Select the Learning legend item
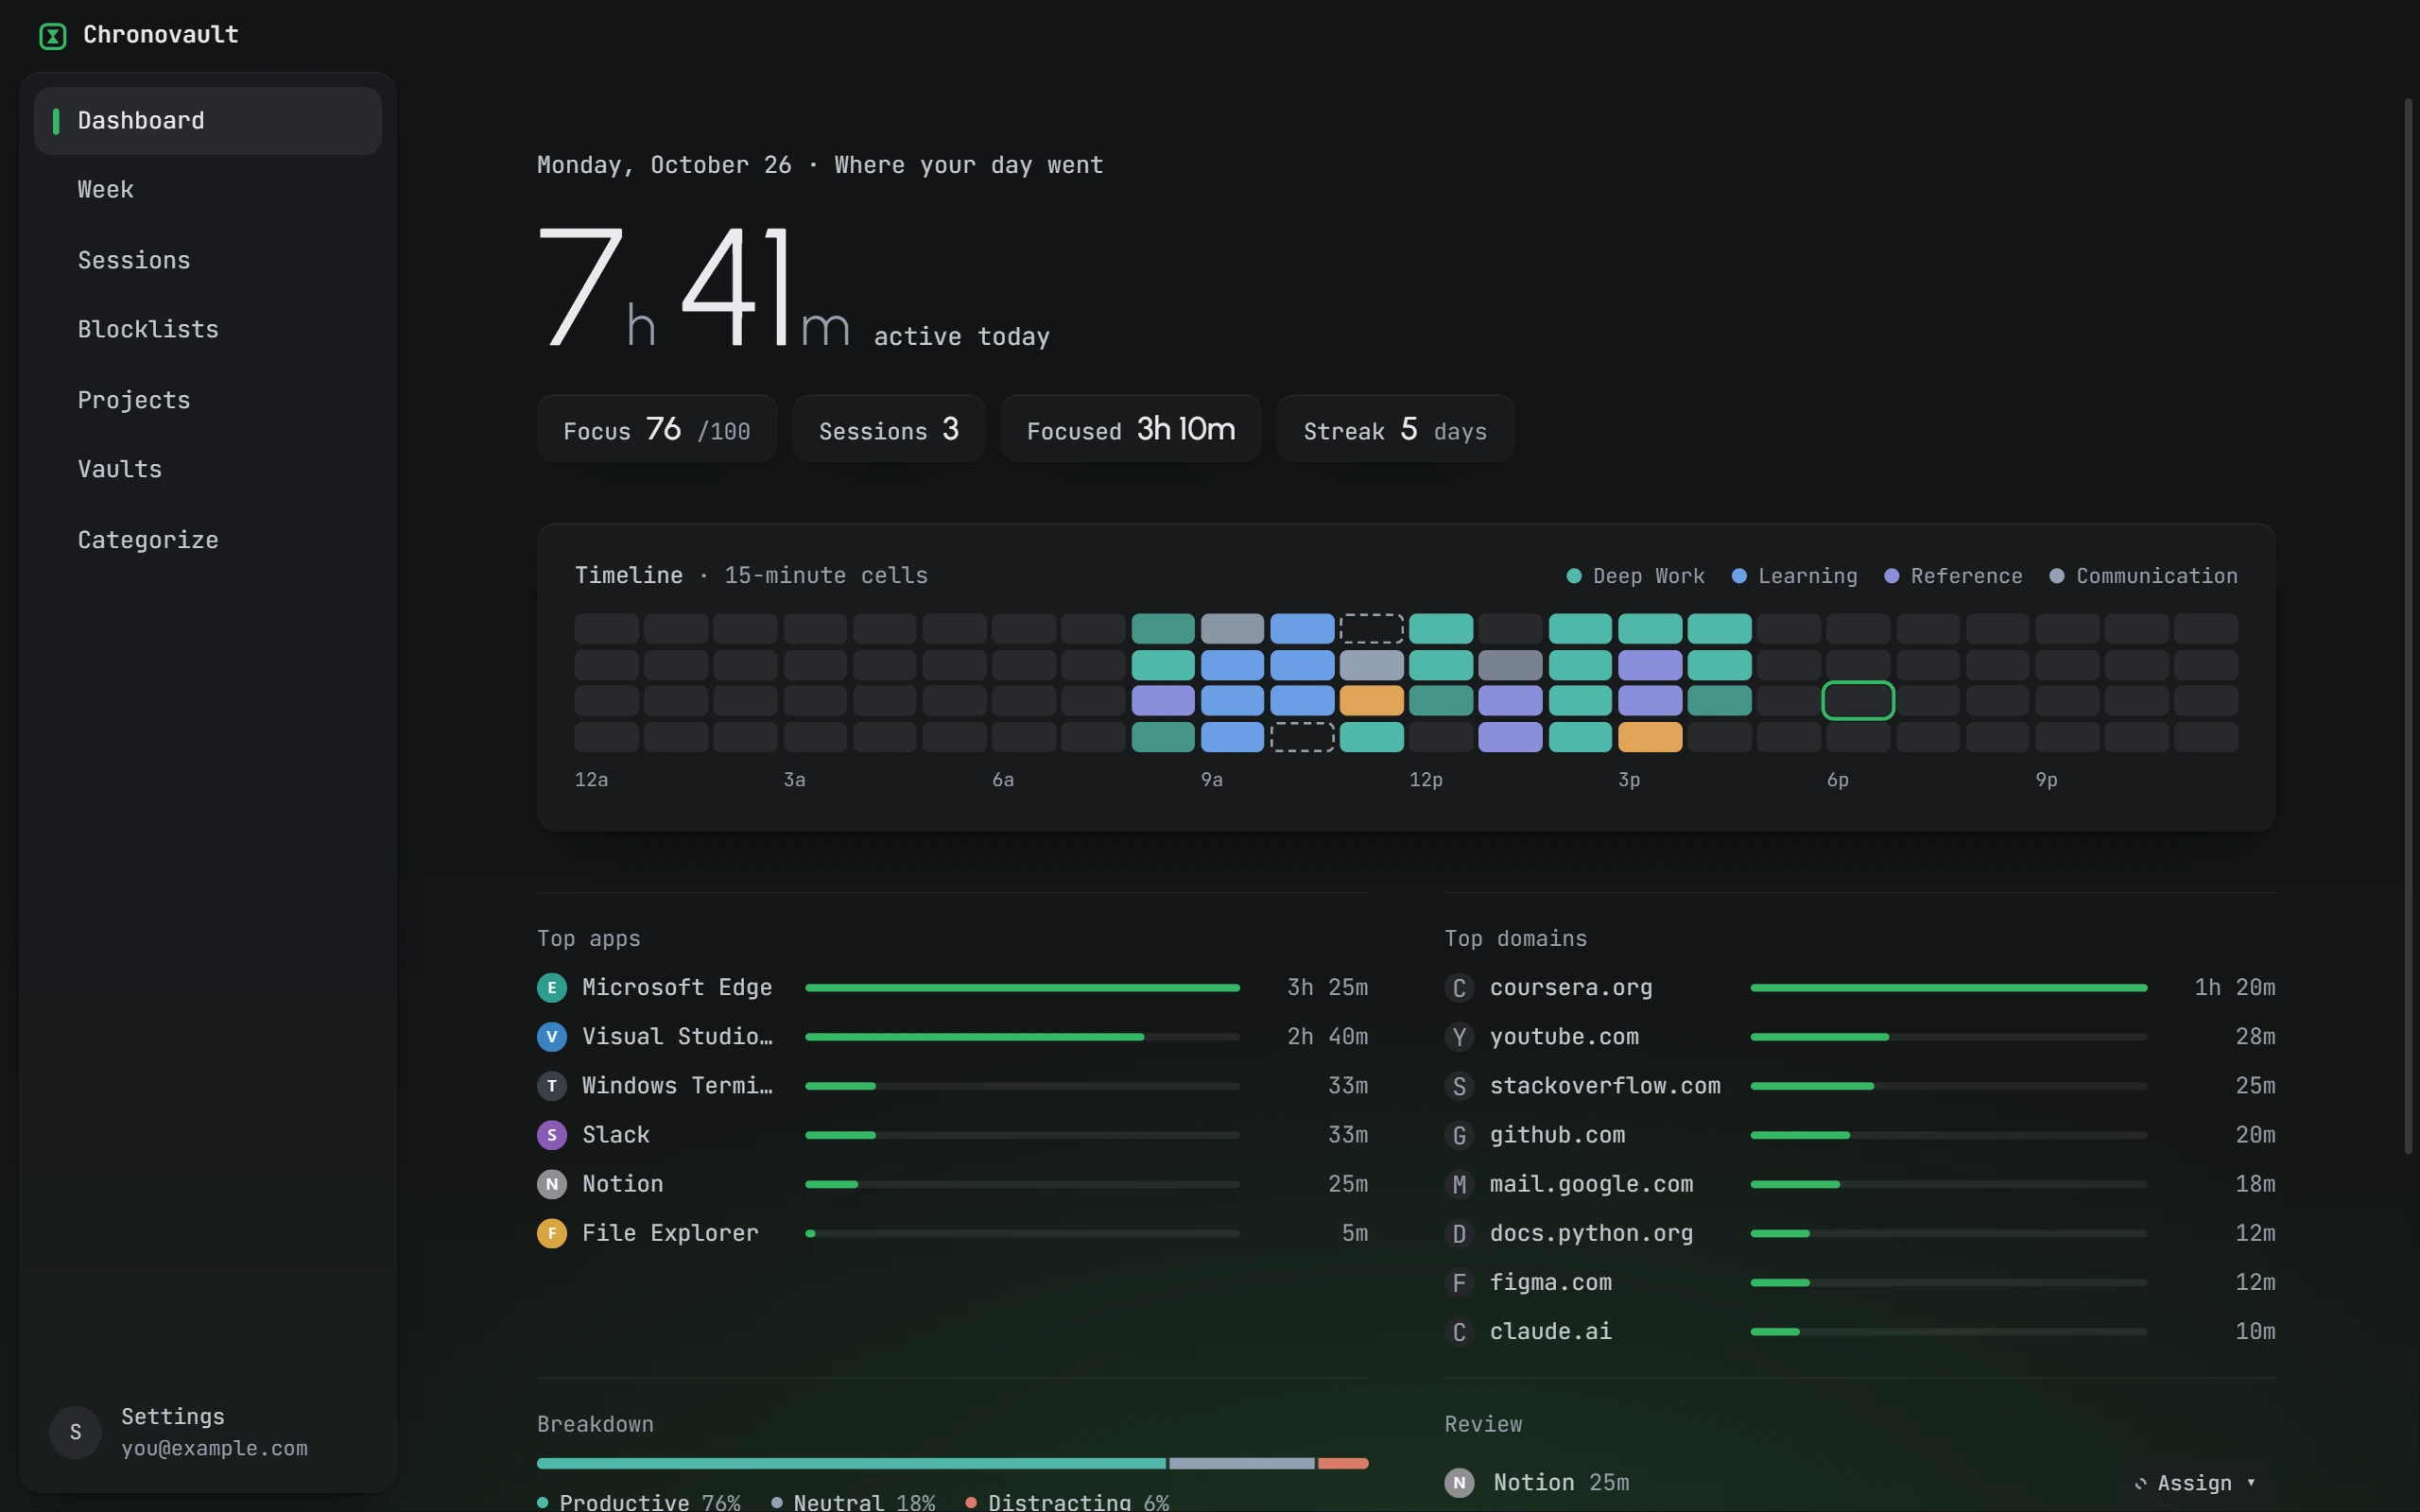This screenshot has height=1512, width=2420. [1794, 576]
